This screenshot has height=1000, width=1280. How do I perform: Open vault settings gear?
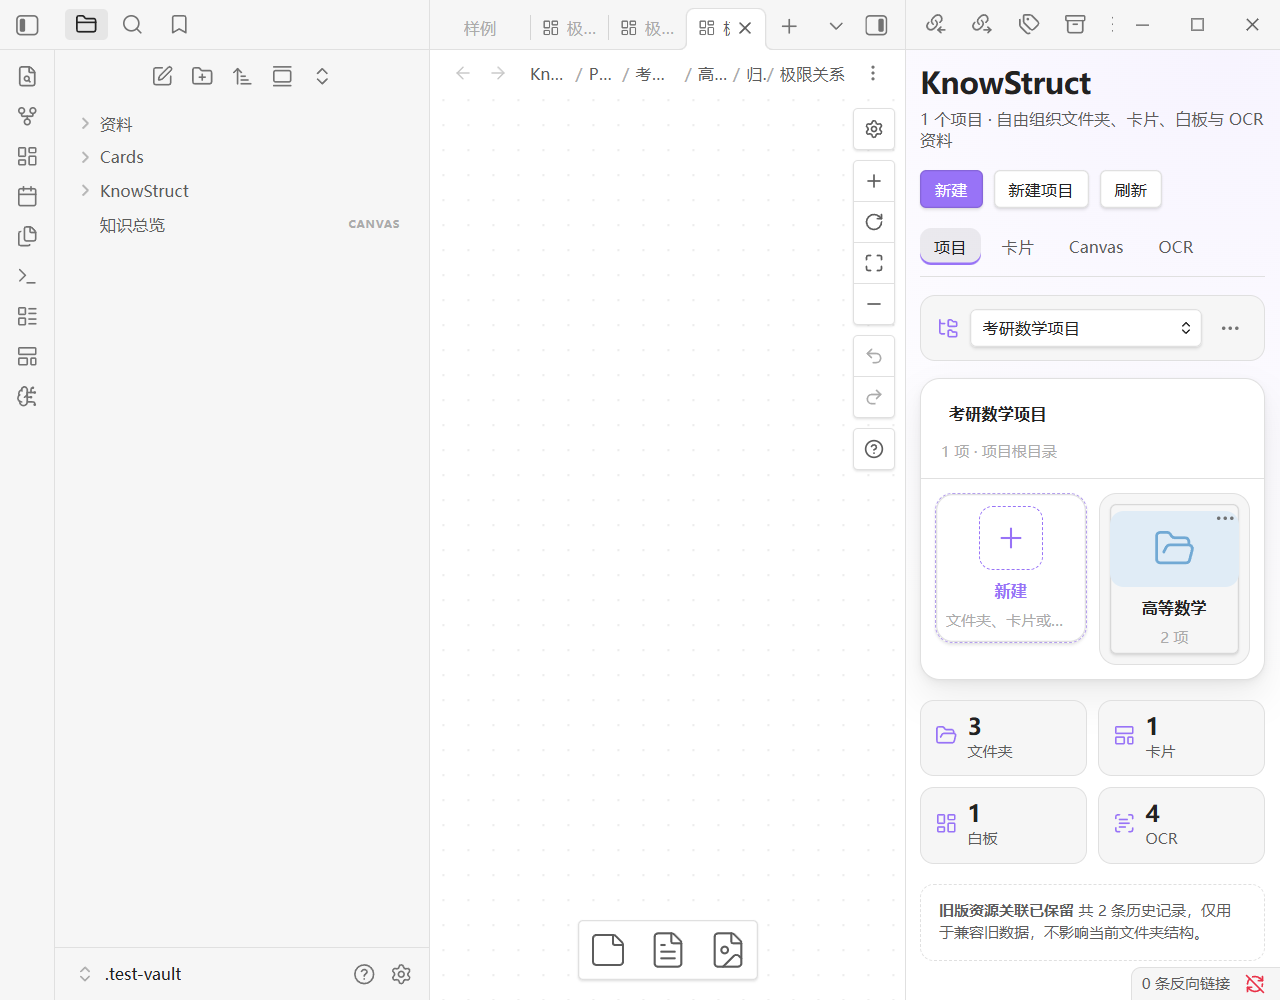401,974
